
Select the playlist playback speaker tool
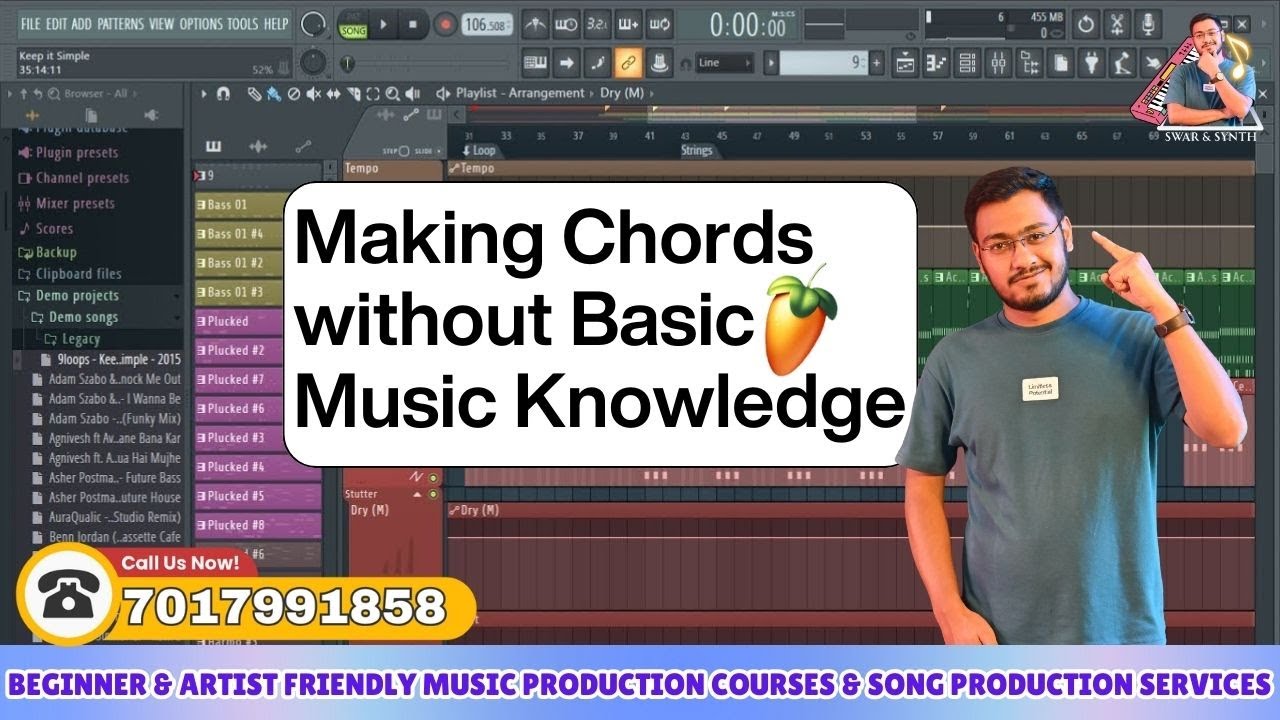(x=412, y=93)
